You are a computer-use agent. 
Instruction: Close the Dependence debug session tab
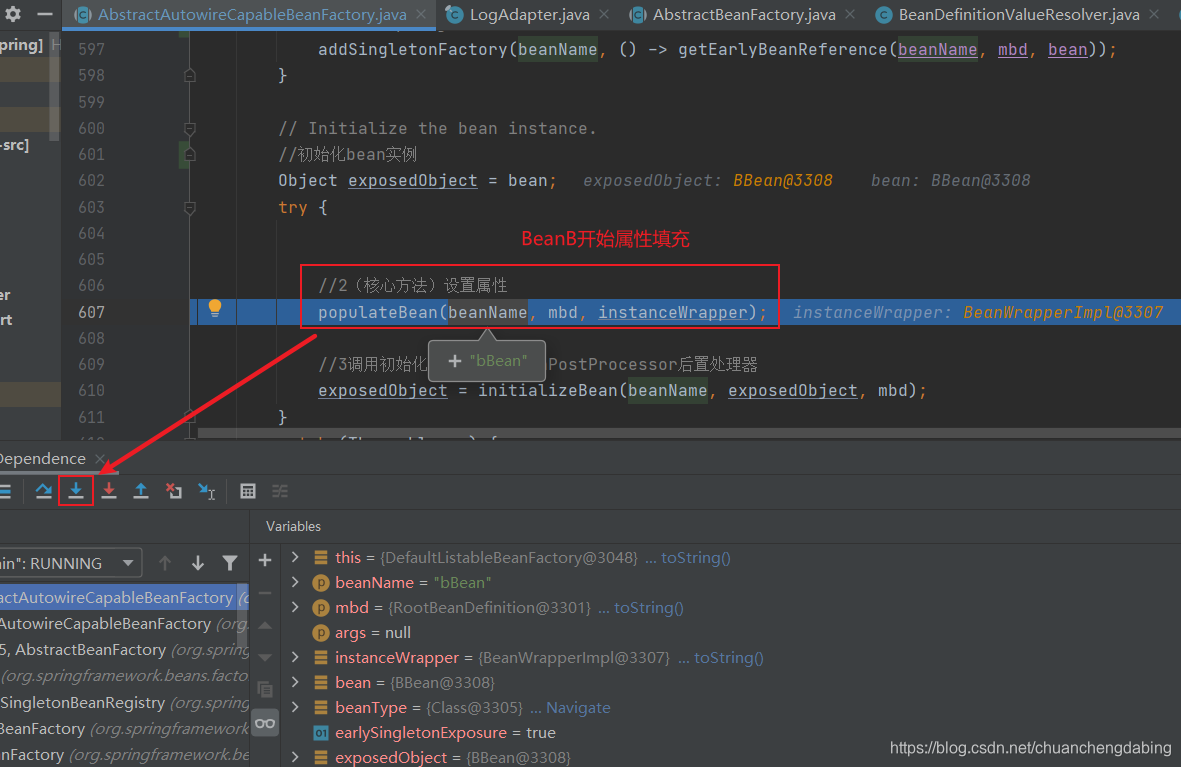pyautogui.click(x=100, y=458)
